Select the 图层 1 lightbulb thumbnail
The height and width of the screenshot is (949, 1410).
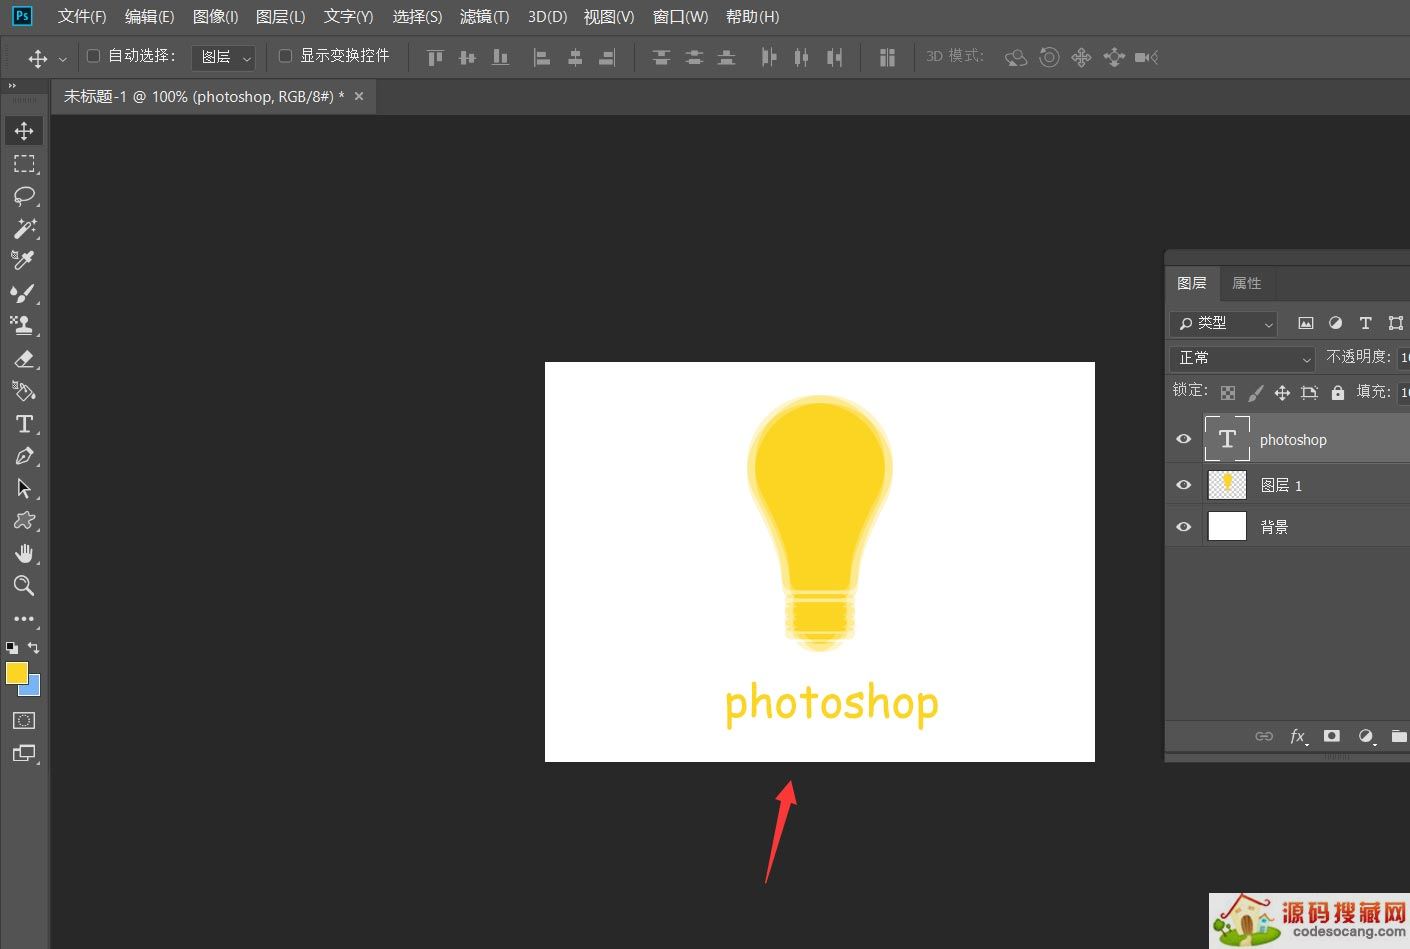pos(1227,485)
